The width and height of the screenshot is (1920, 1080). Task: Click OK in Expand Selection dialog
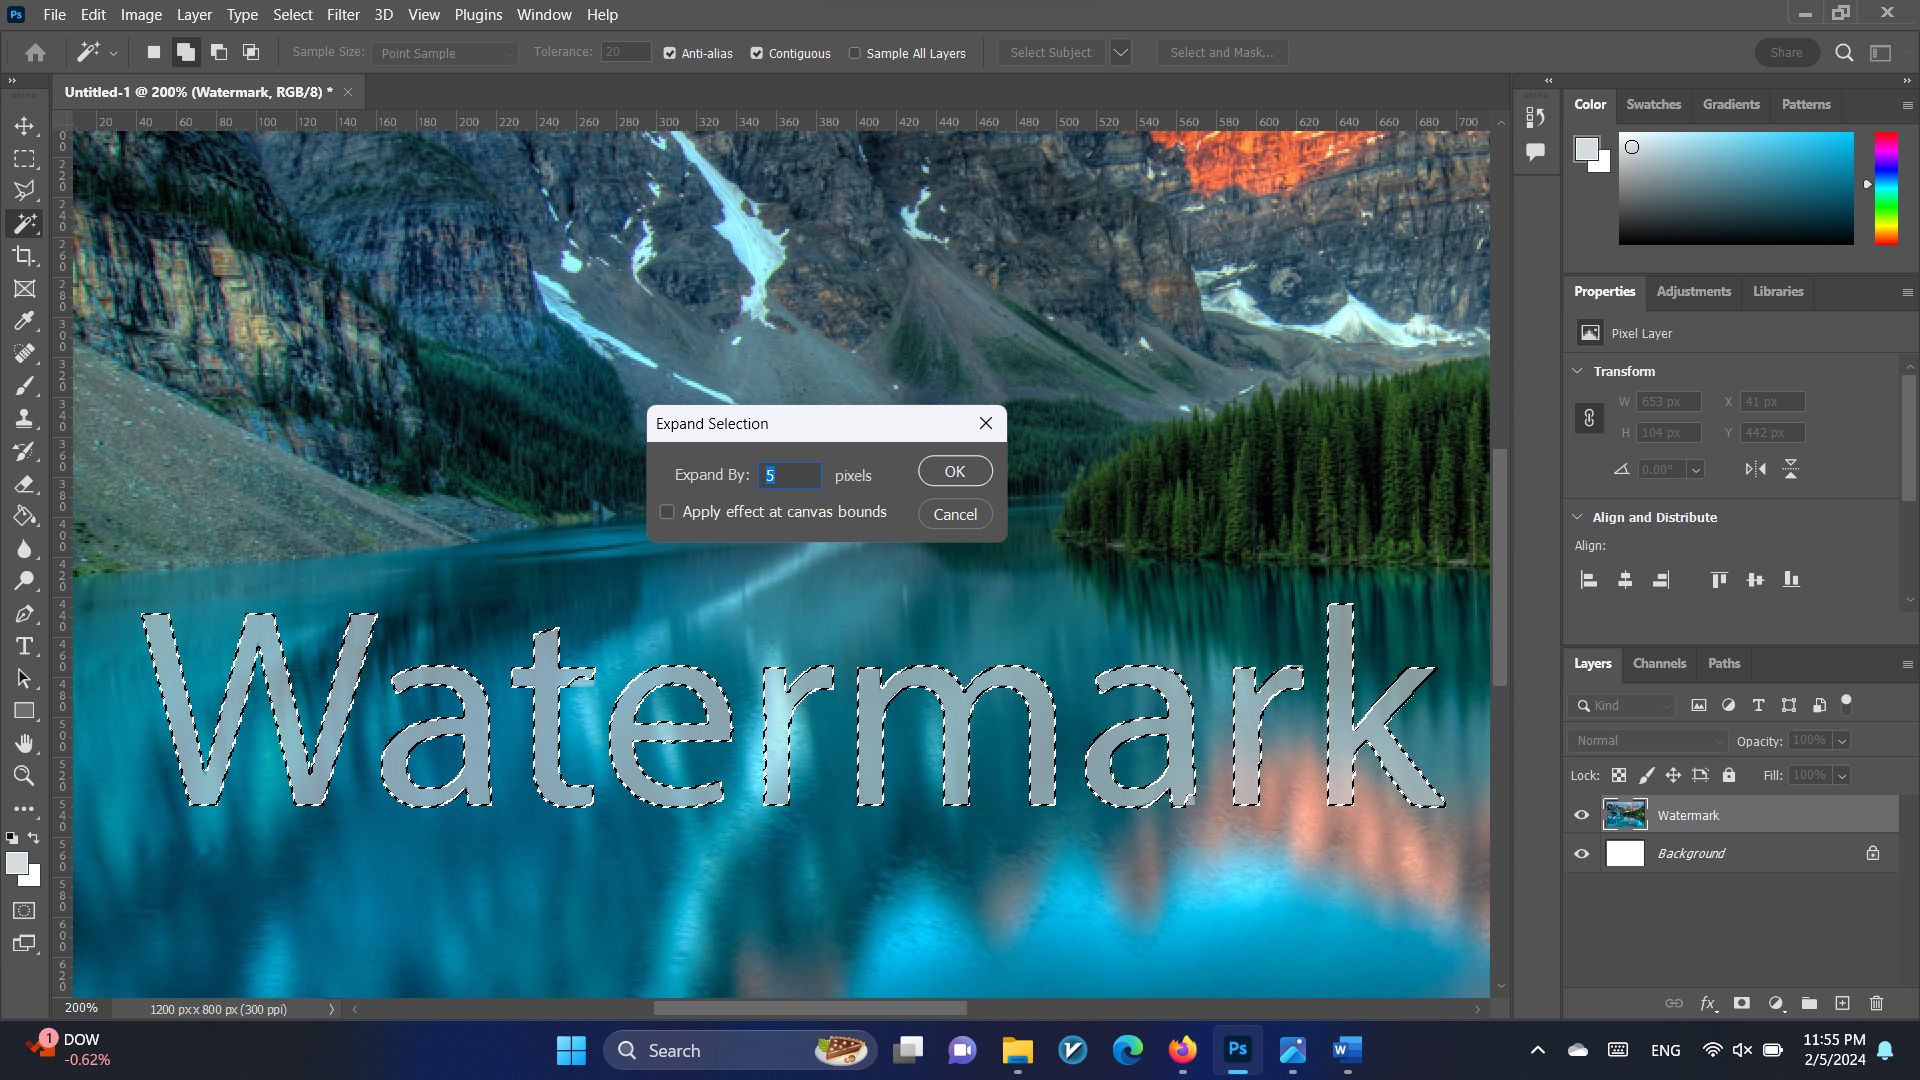point(955,471)
